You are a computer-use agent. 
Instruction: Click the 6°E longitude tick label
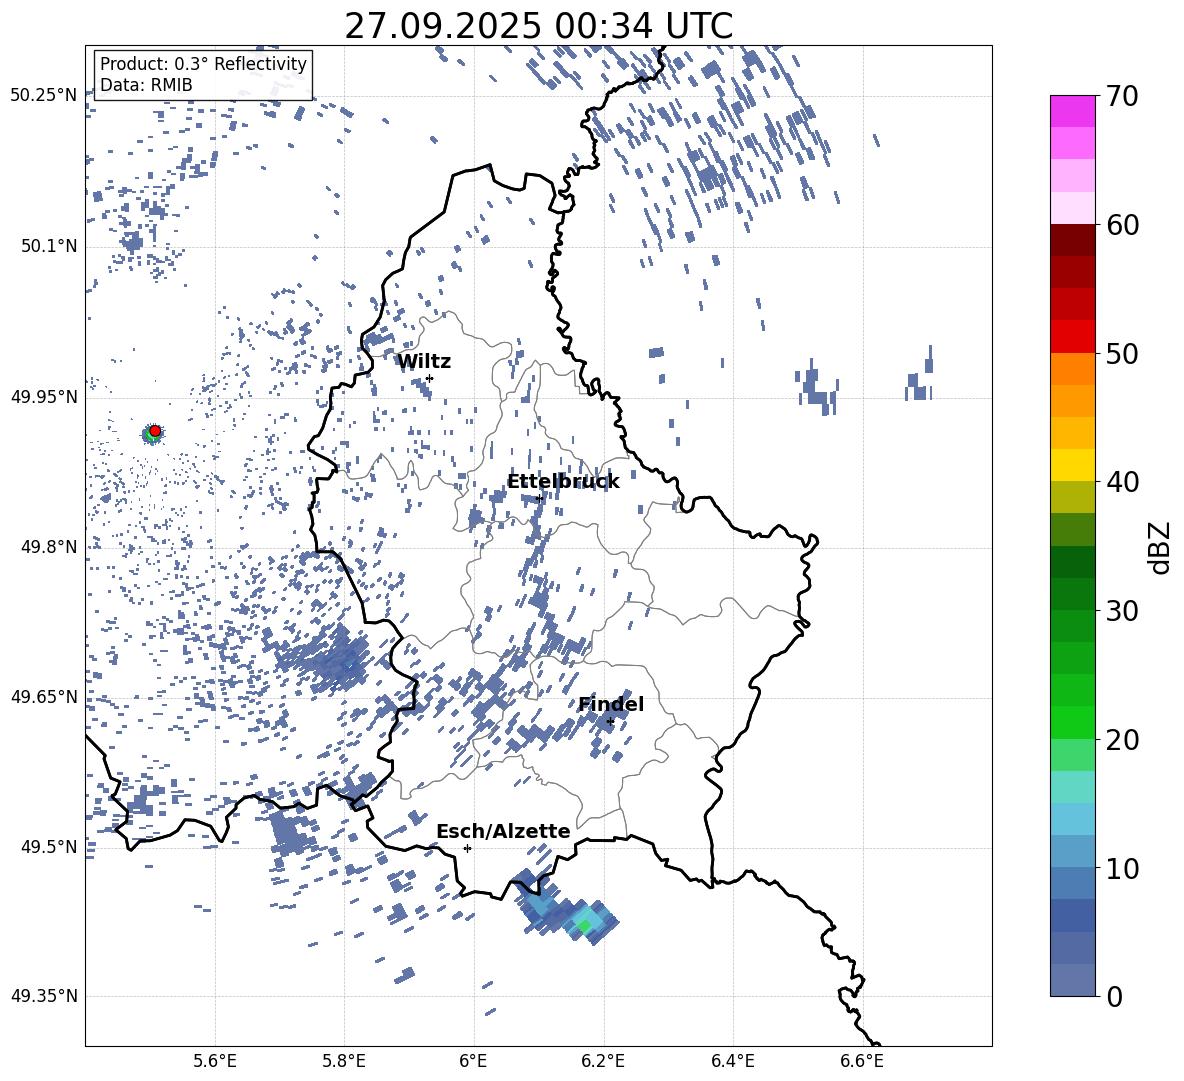point(473,1061)
